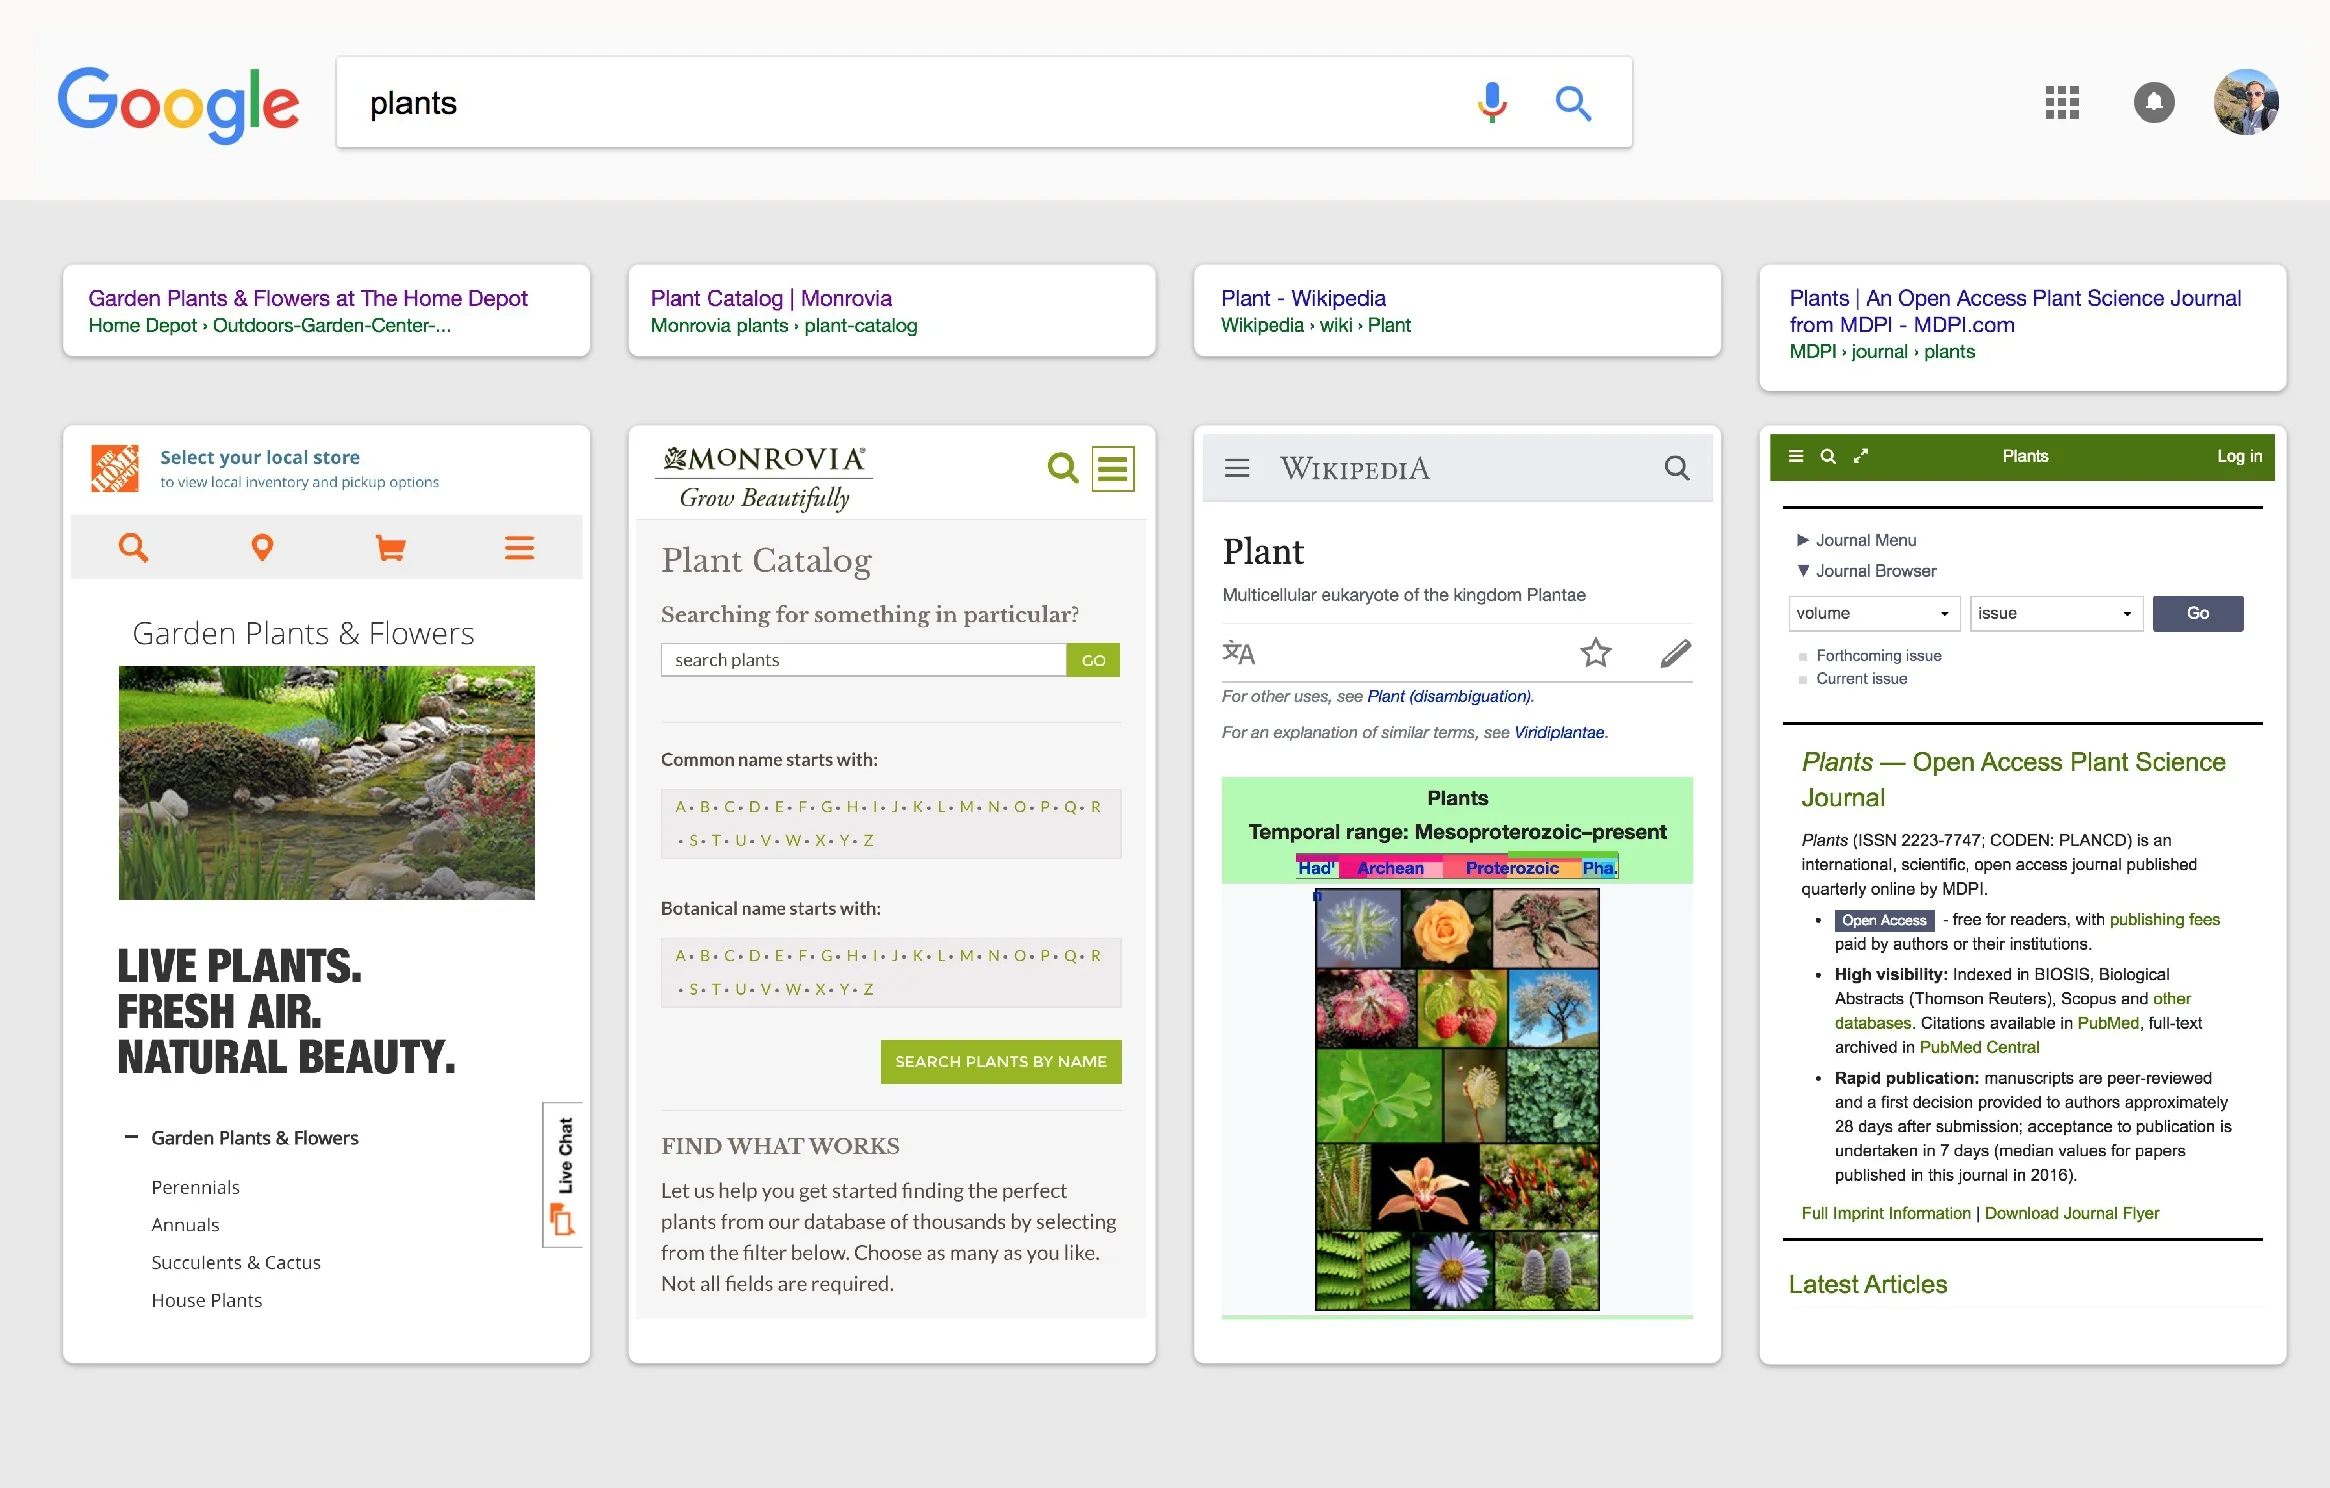Select Succulents & Cactus menu item

tap(236, 1262)
